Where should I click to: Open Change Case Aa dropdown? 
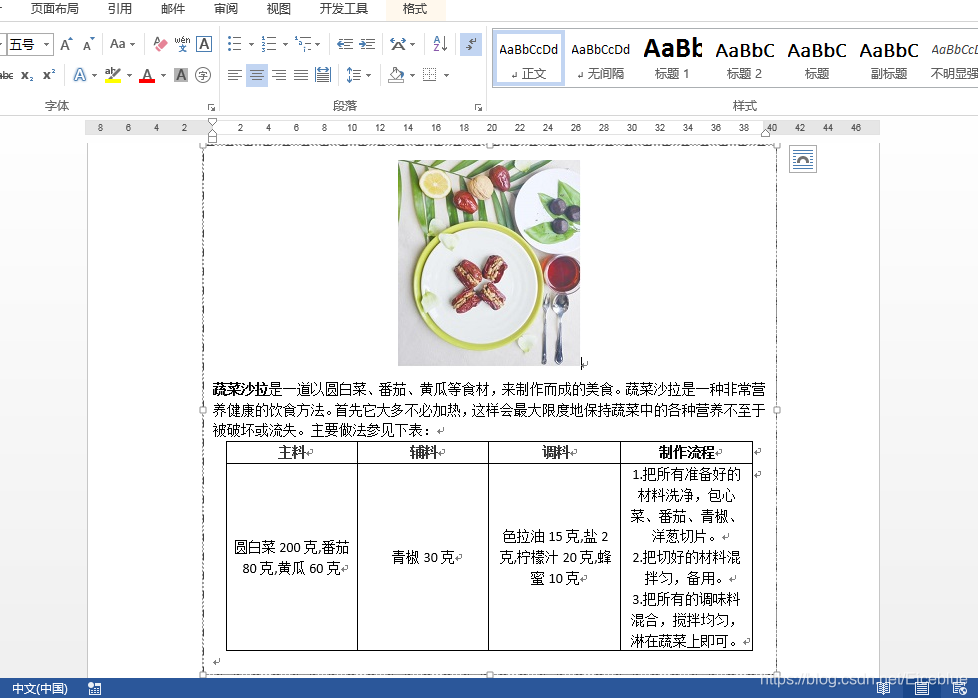122,44
